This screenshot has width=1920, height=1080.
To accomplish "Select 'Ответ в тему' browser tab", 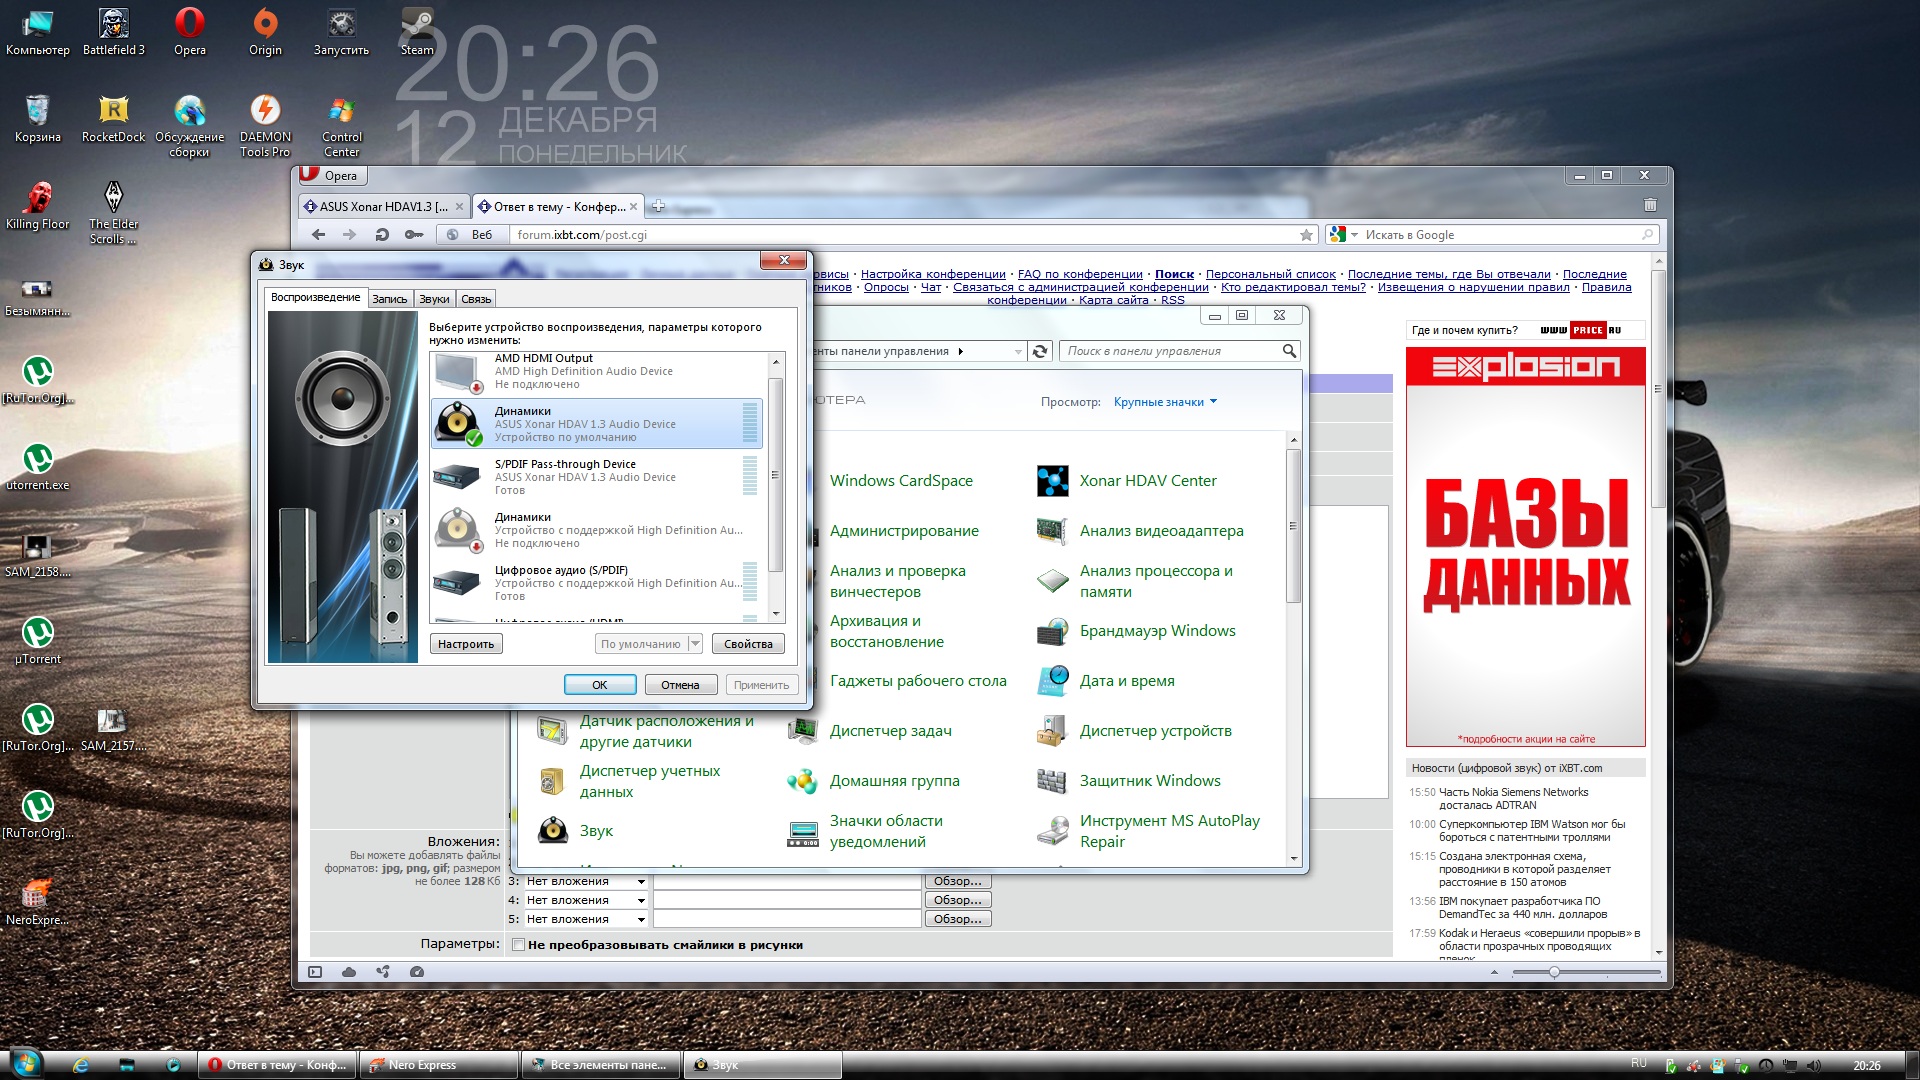I will tap(558, 207).
